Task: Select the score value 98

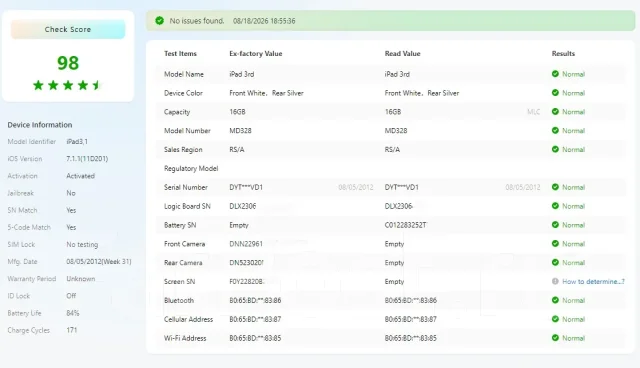Action: click(x=68, y=63)
